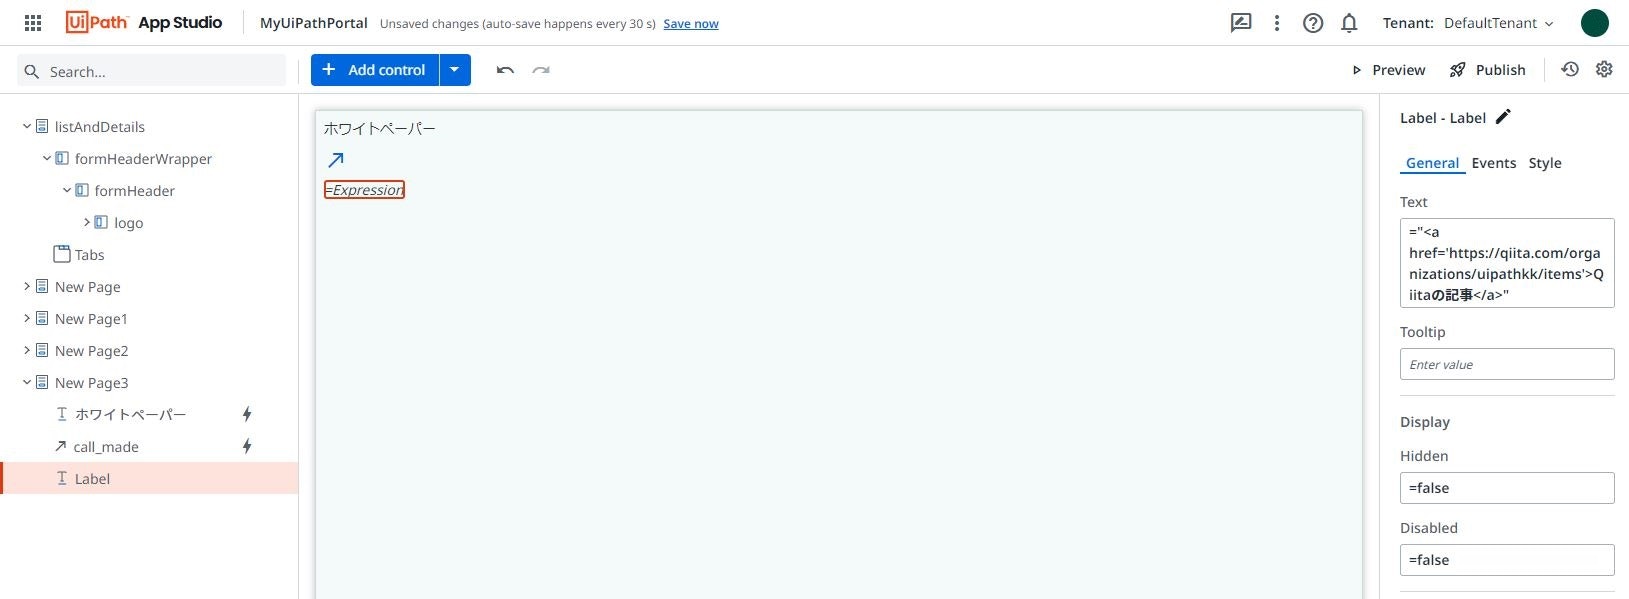Switch to the Style tab
The image size is (1629, 599).
point(1545,163)
